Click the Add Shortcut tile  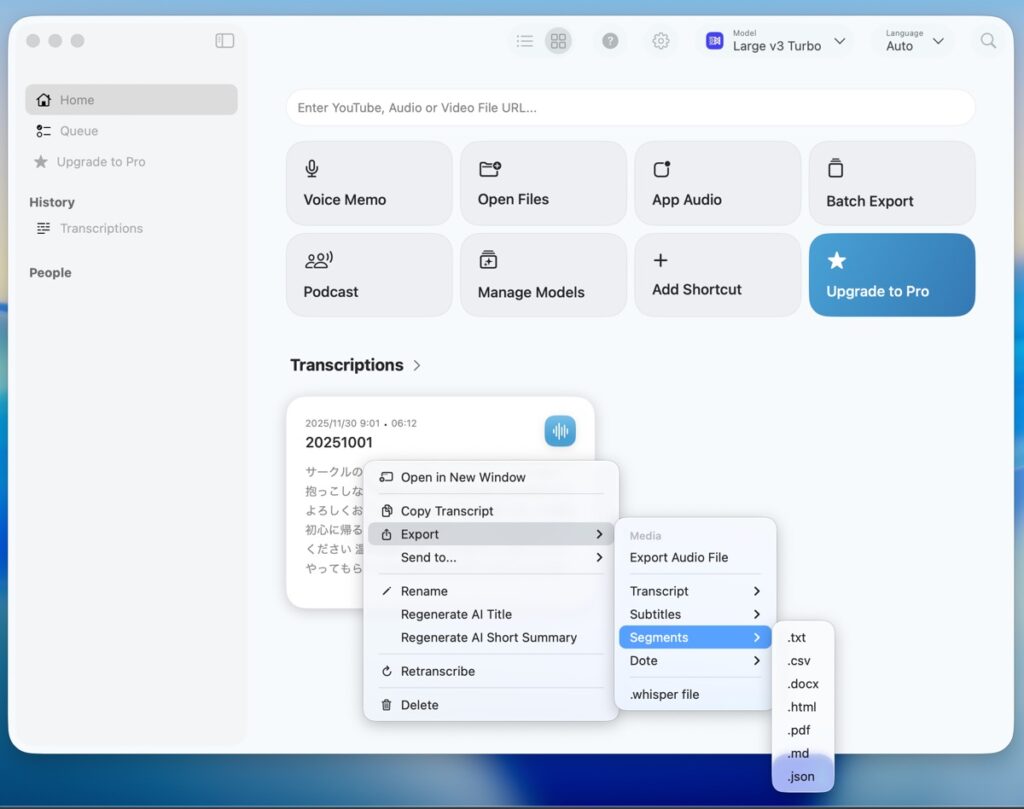[x=717, y=275]
